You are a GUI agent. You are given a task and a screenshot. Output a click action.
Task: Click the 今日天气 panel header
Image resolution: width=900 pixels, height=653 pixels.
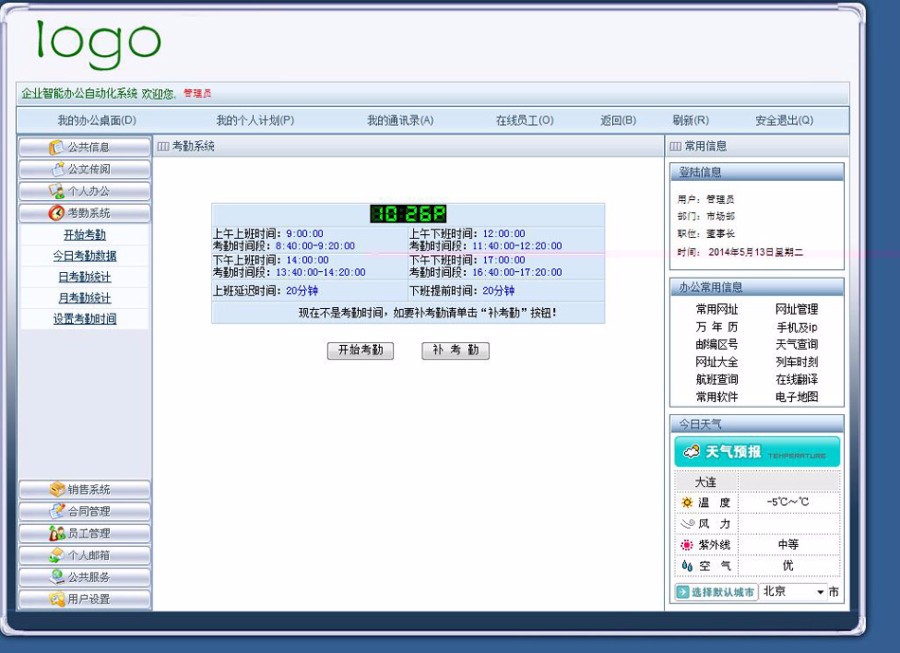(757, 425)
